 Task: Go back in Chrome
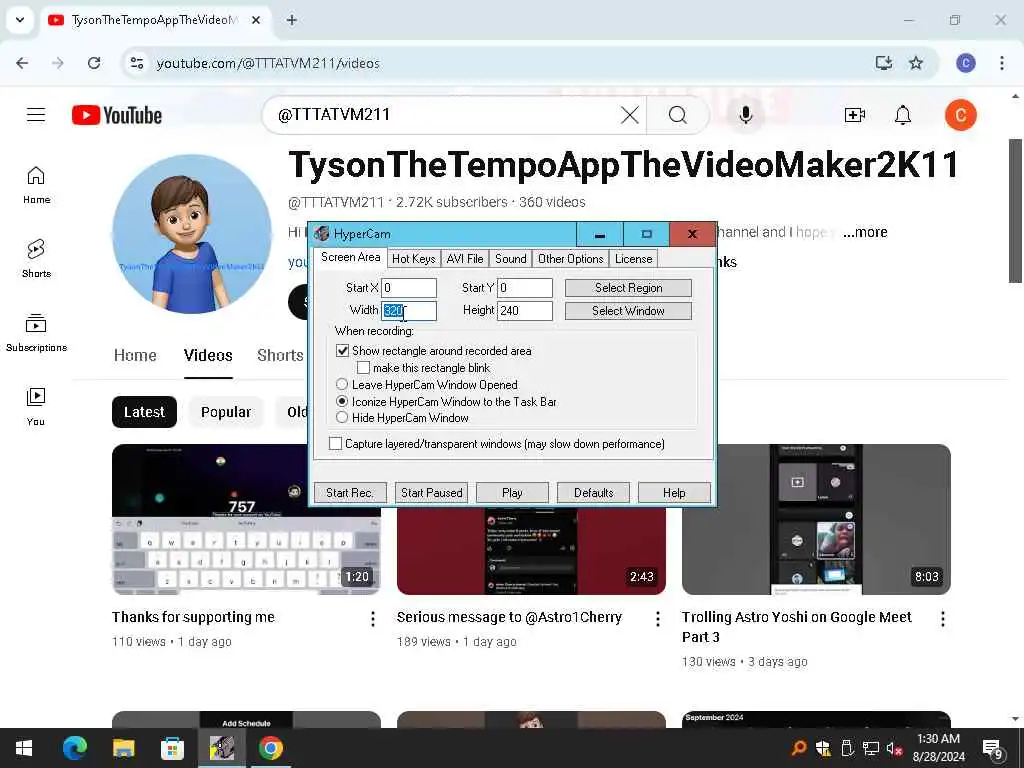pyautogui.click(x=22, y=63)
